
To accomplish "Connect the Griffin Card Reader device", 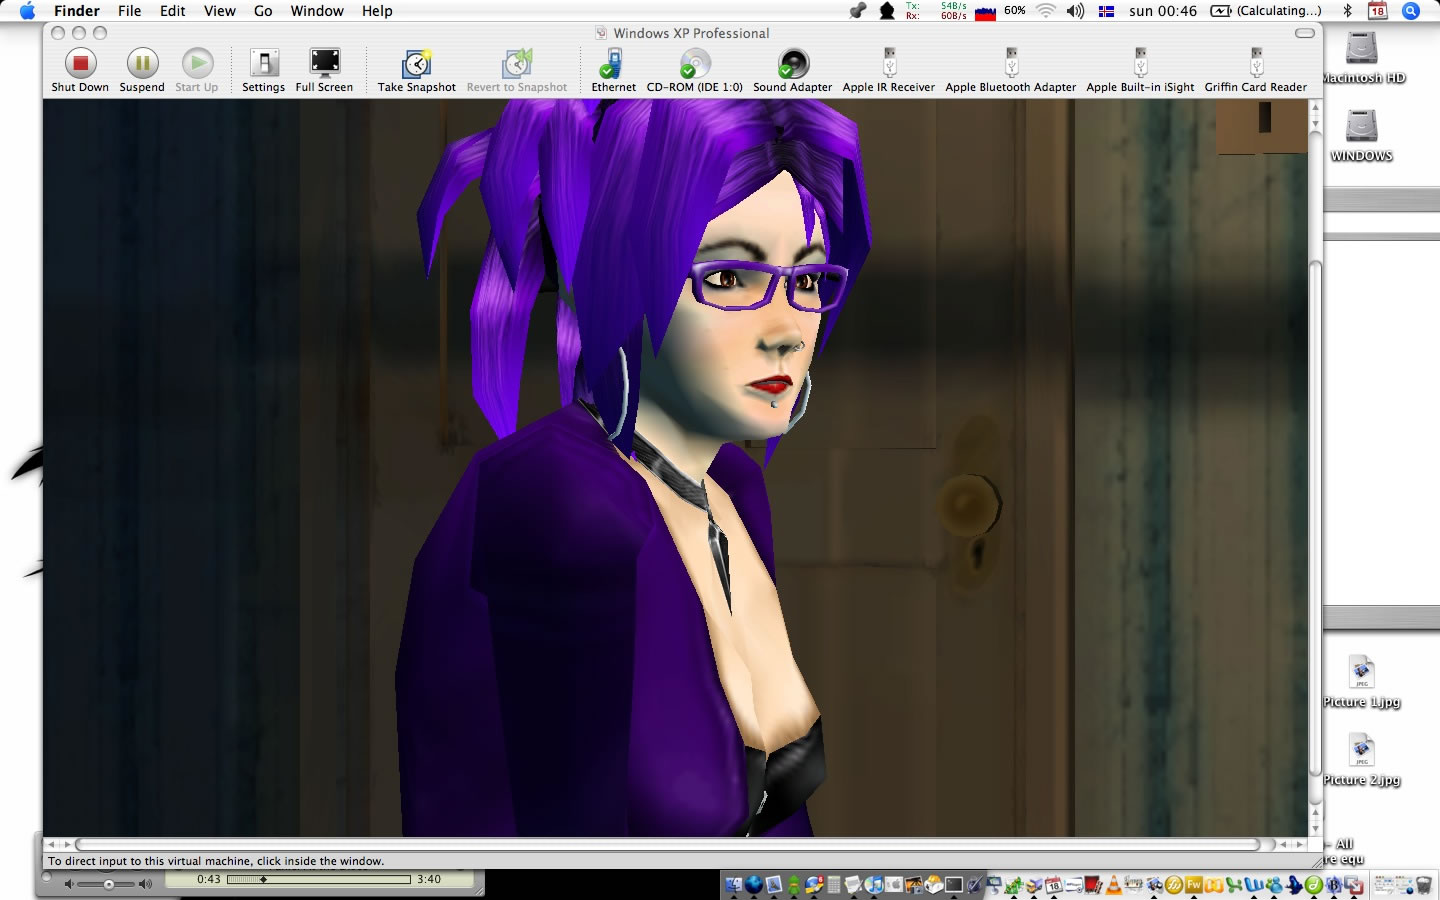I will tap(1256, 71).
